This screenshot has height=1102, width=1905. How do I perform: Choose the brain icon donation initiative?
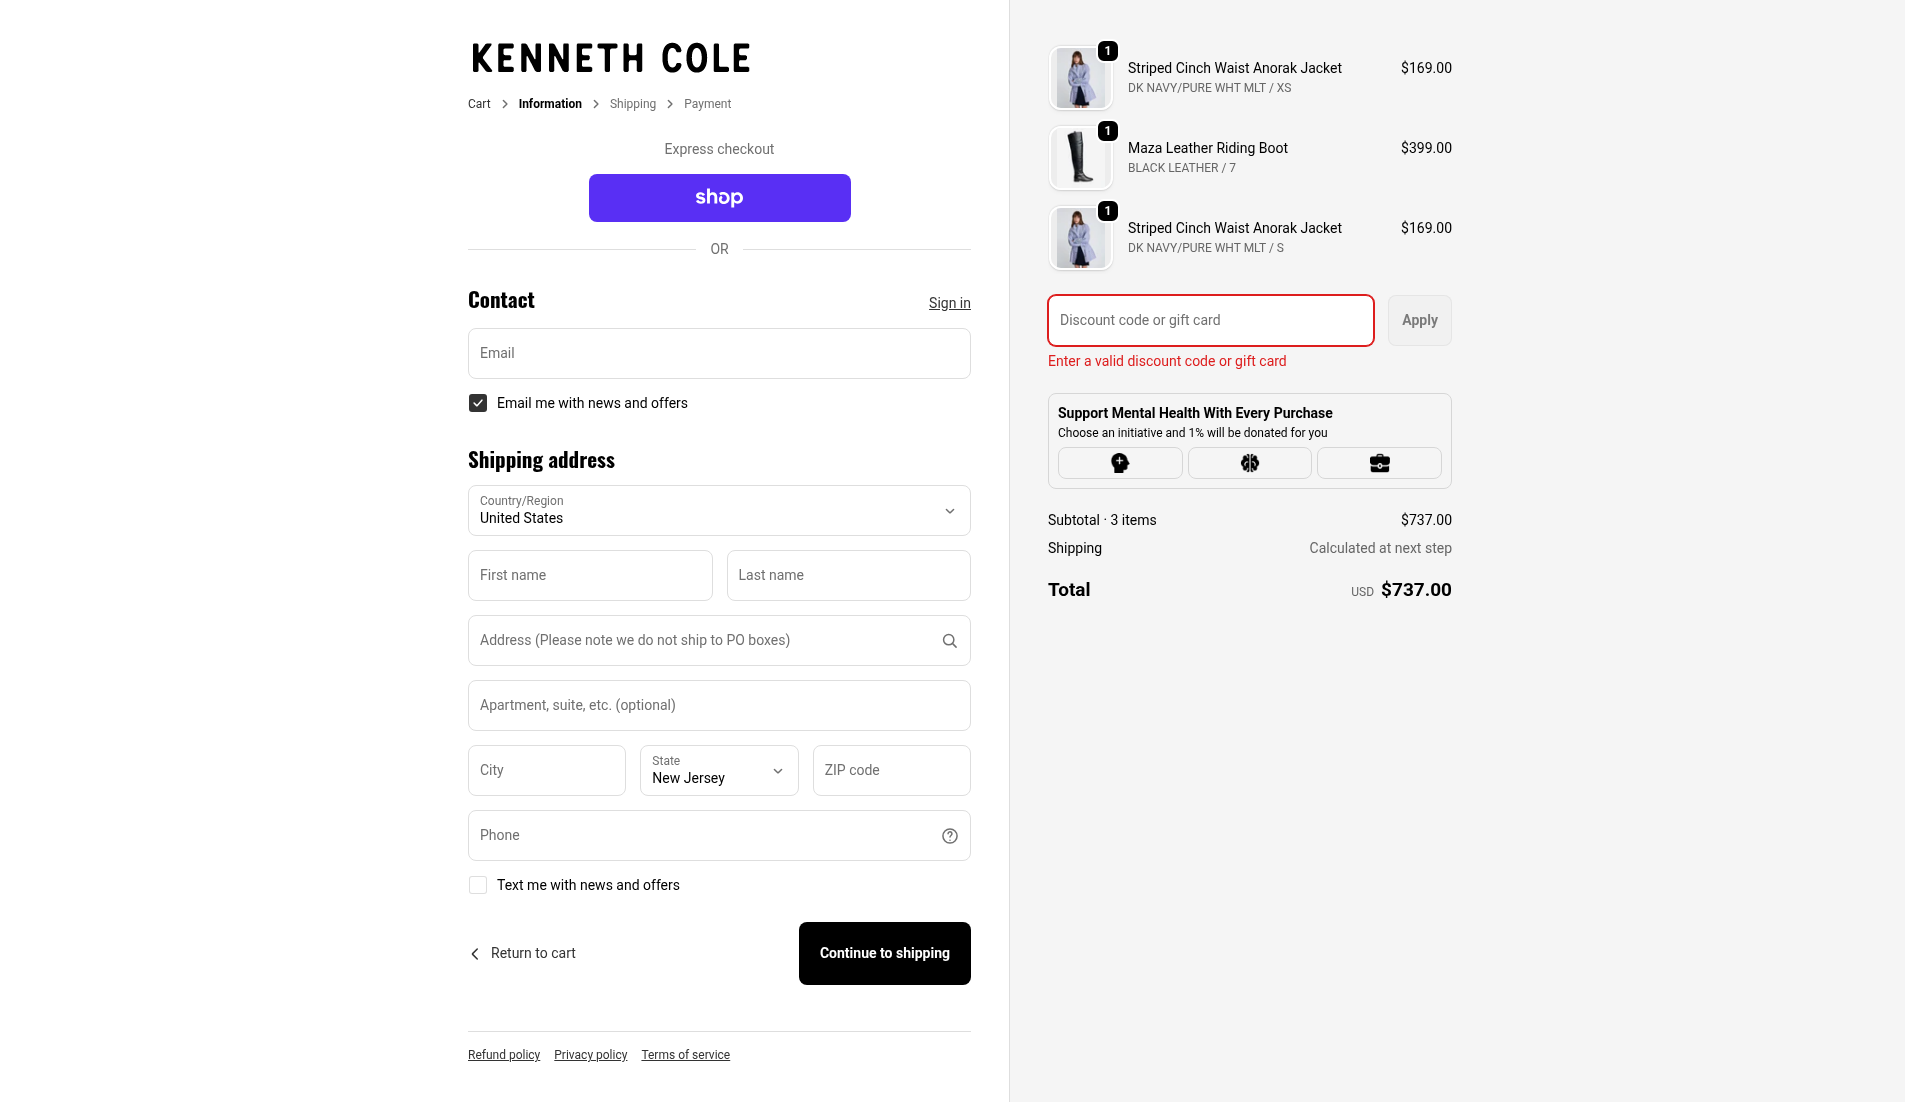coord(1250,463)
